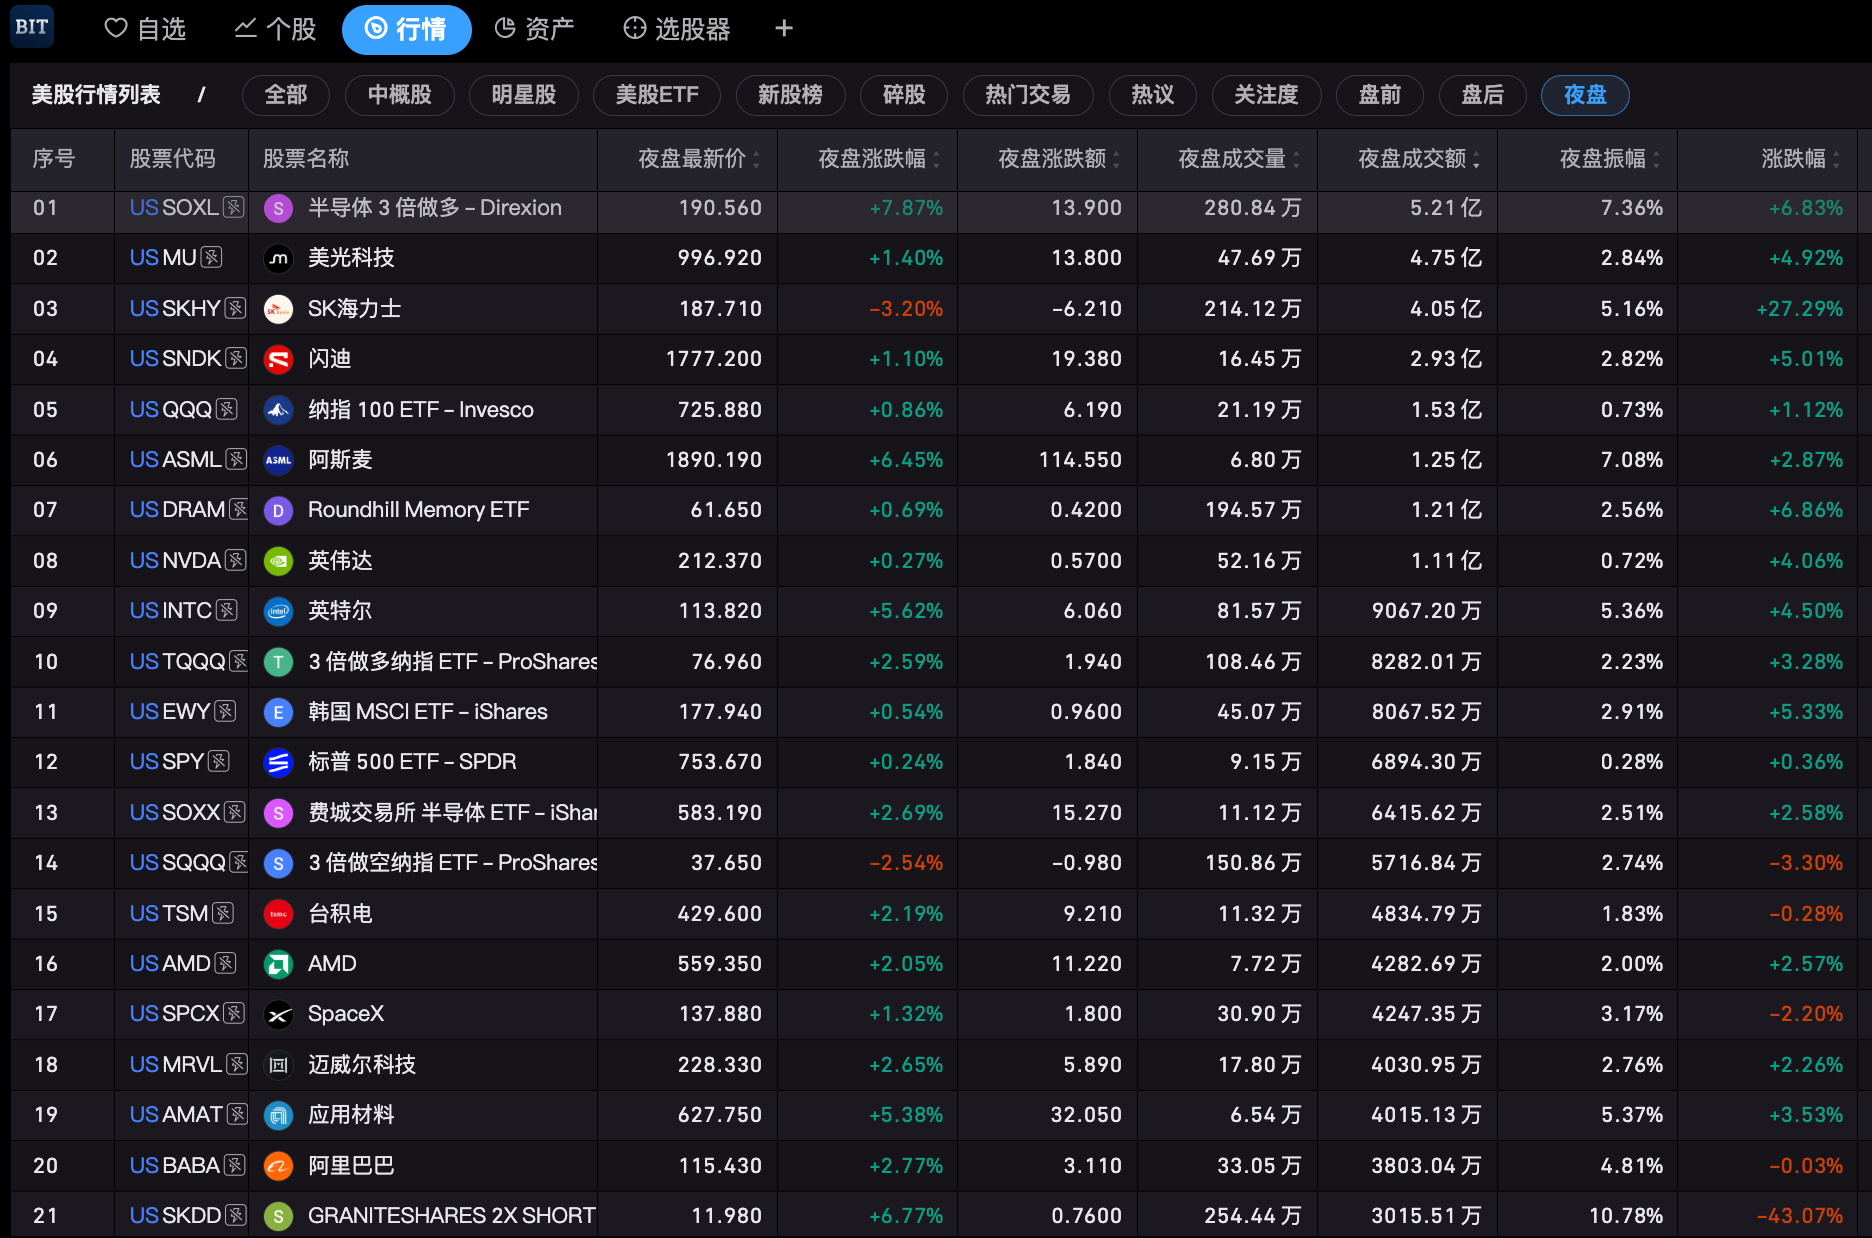Click the Micron (美光科技) logo icon
The width and height of the screenshot is (1872, 1238).
click(x=278, y=259)
